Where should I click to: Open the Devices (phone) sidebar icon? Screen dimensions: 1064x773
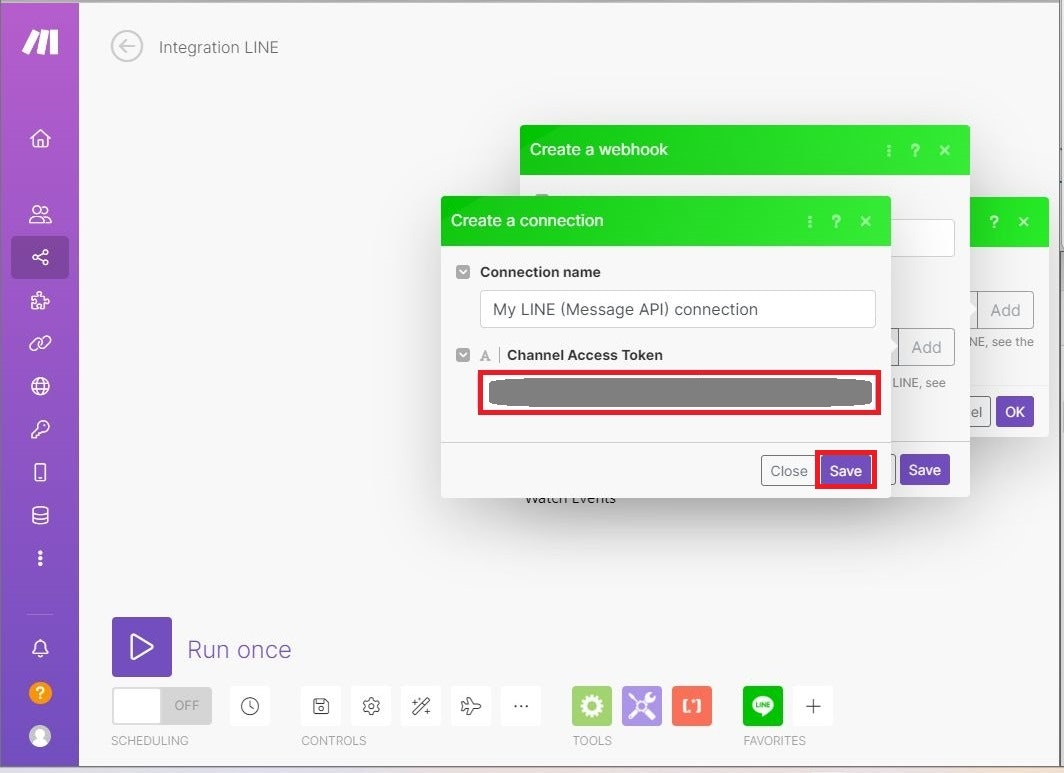[40, 472]
